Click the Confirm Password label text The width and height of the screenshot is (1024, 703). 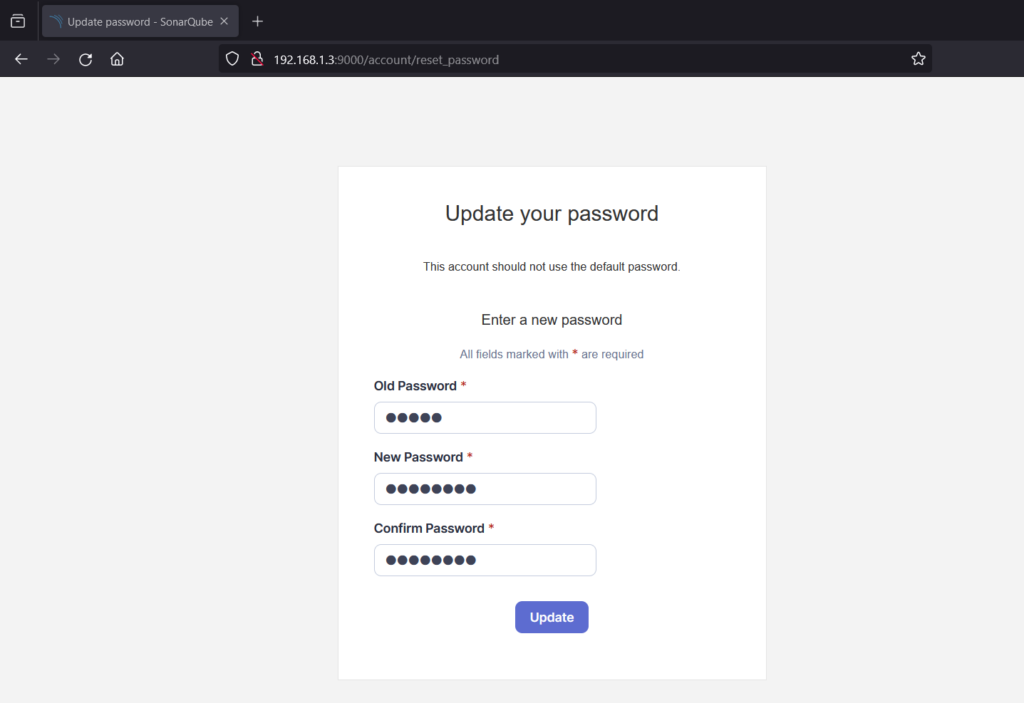429,529
